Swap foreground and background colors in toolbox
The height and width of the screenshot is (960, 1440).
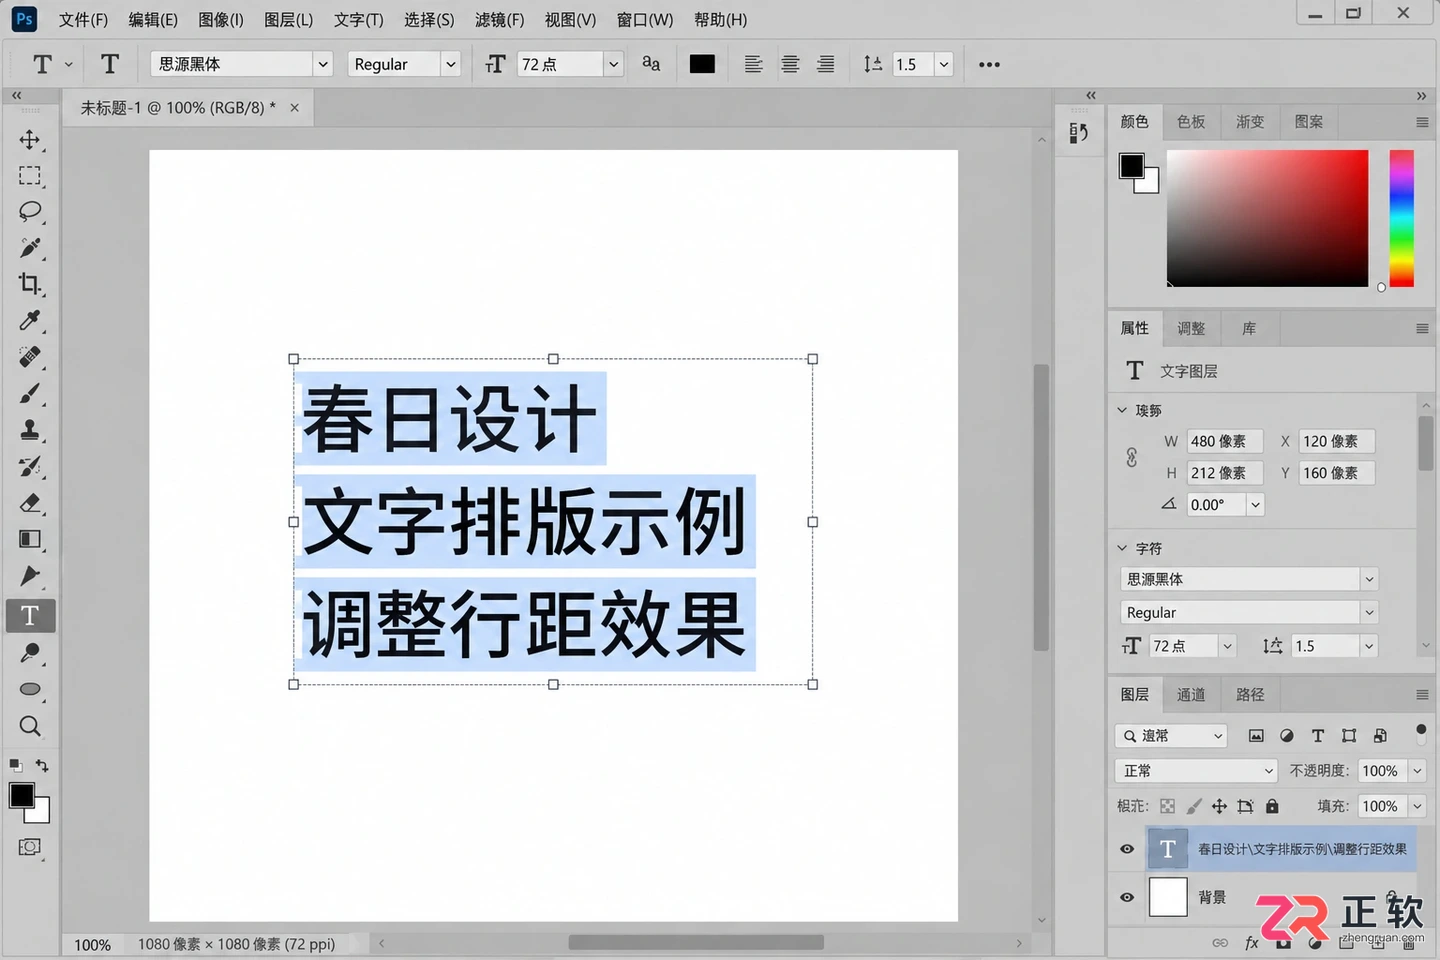[42, 766]
